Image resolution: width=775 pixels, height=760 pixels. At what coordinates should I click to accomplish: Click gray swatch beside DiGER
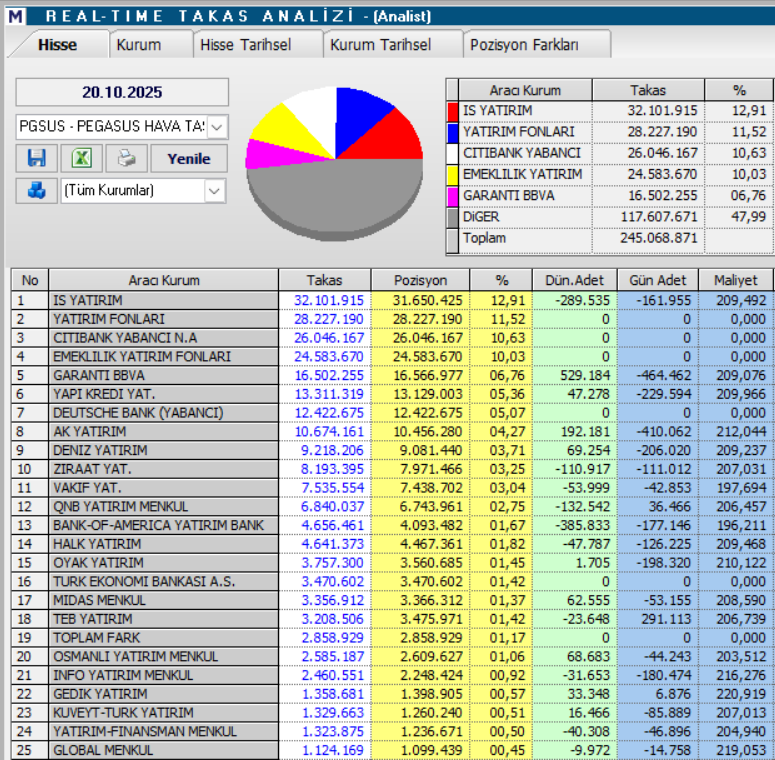[x=453, y=217]
